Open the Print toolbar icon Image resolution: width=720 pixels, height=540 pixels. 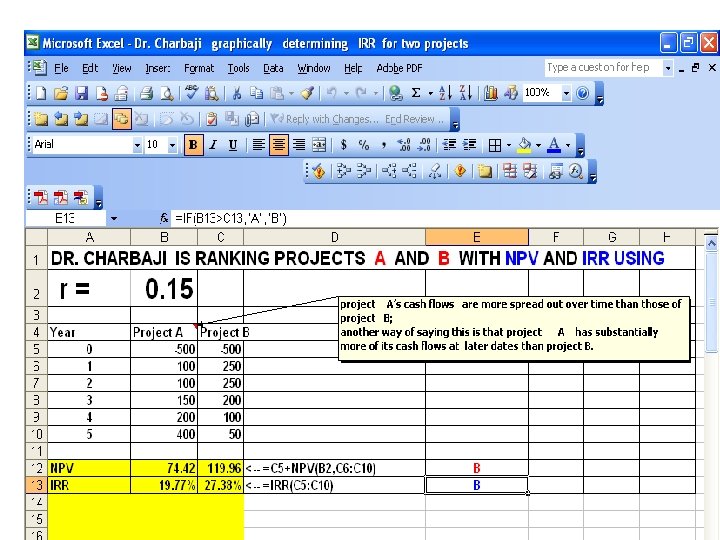pos(146,93)
